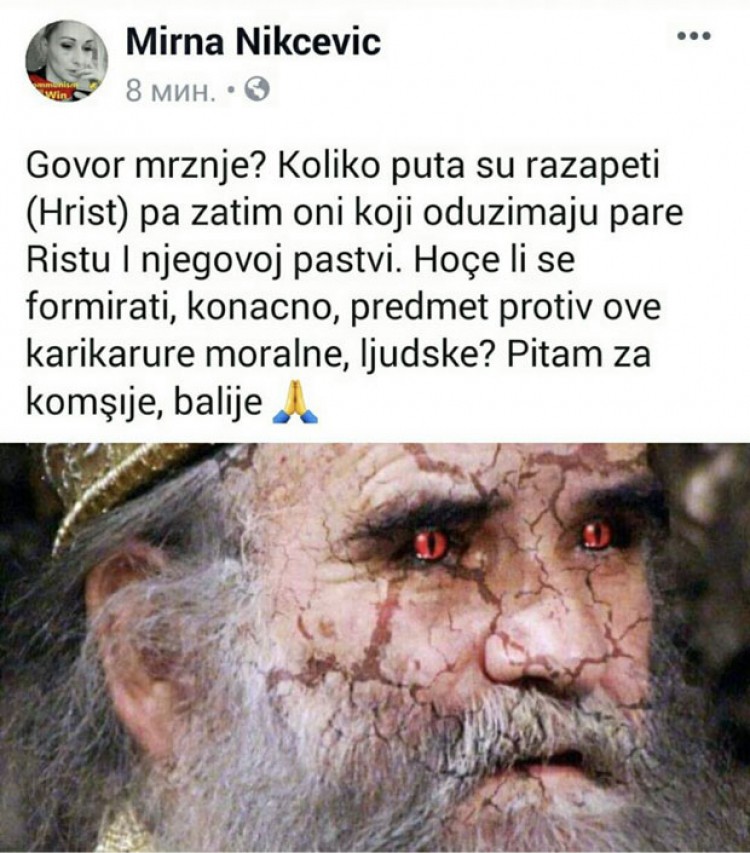Click the "Govor mrznje?" opening text
This screenshot has width=750, height=853.
[x=145, y=167]
